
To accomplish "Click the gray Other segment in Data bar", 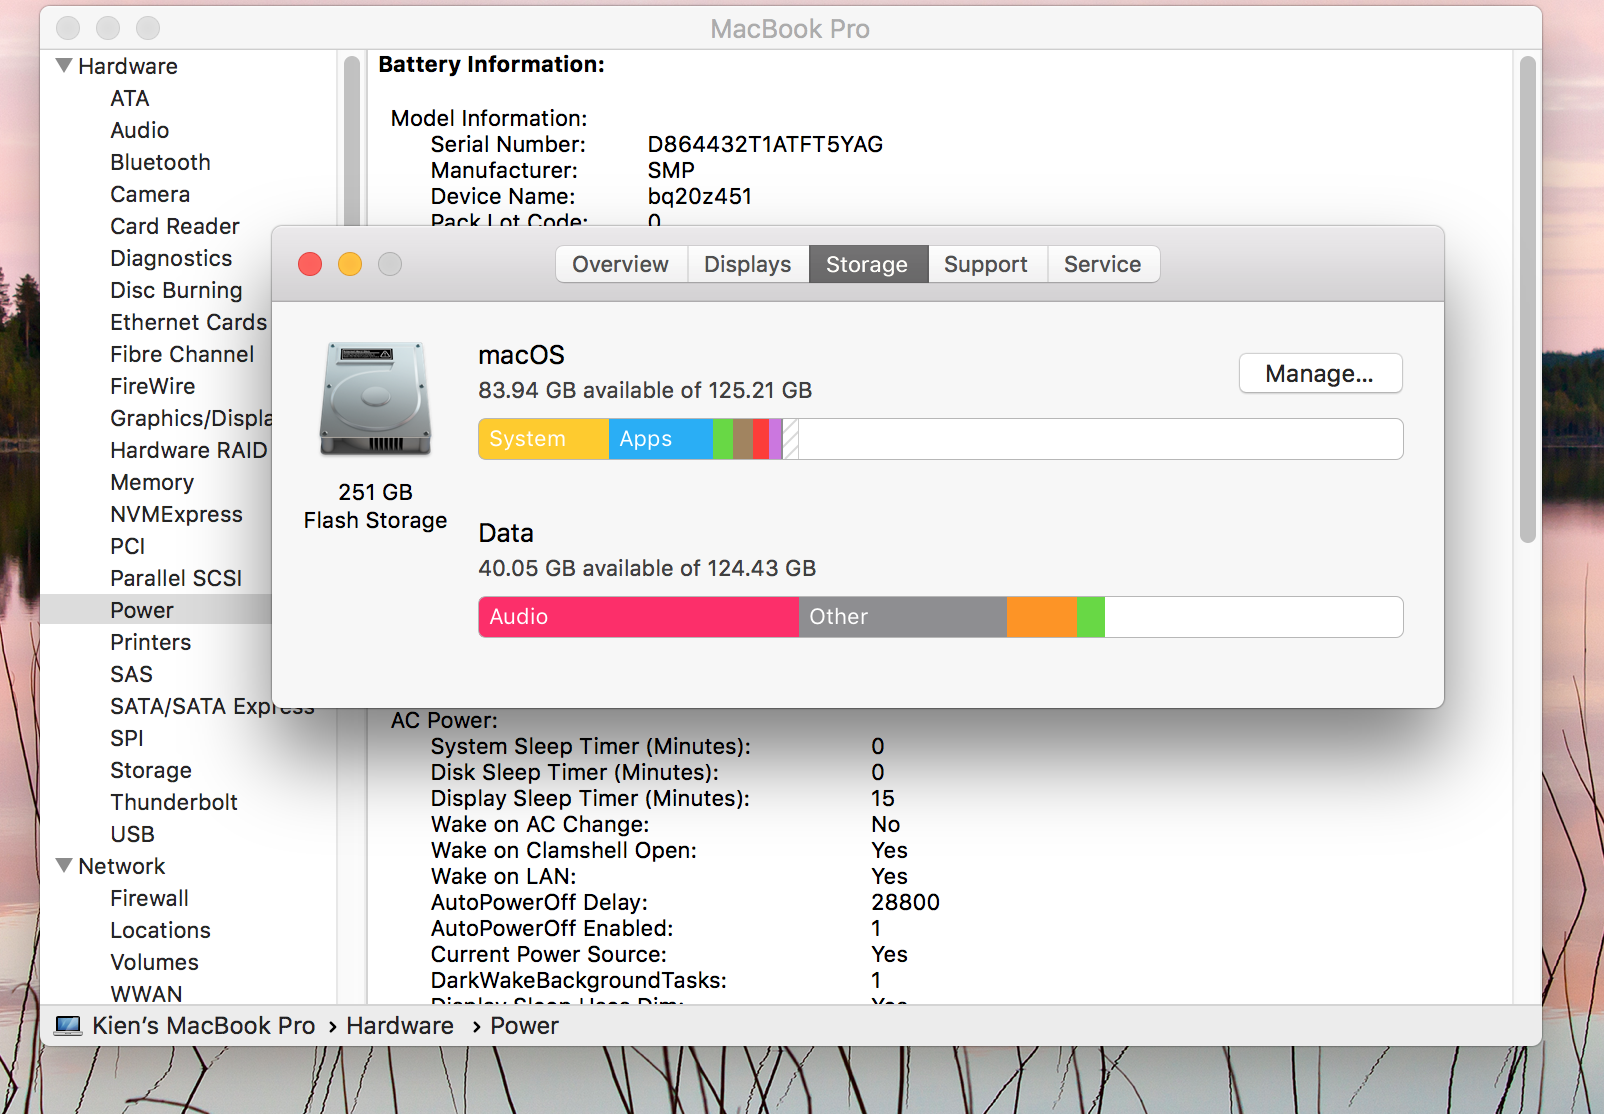I will click(903, 617).
